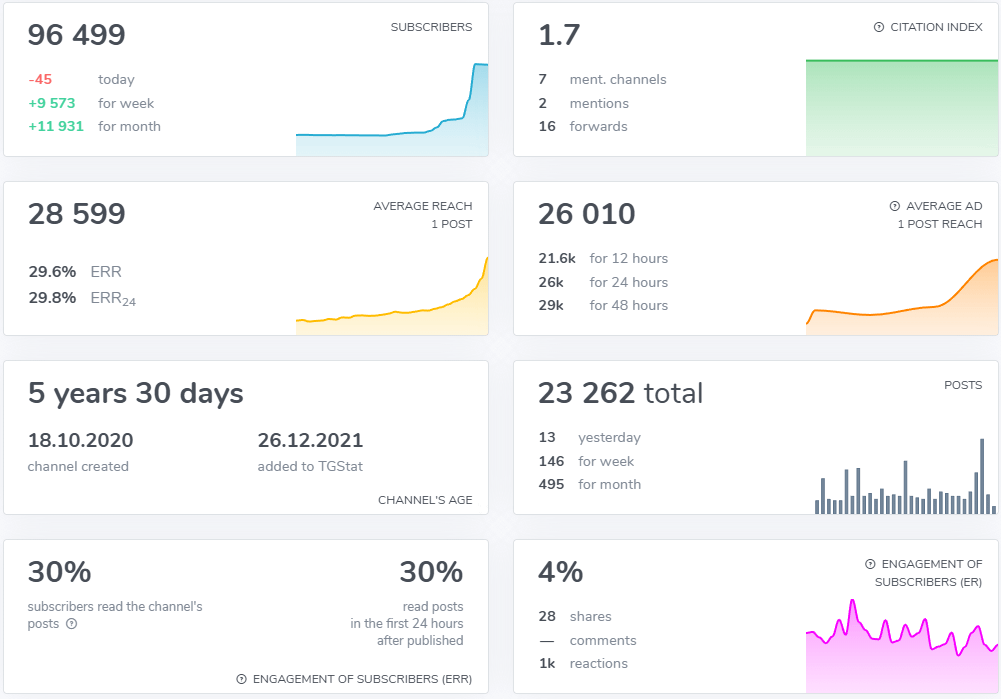Viewport: 1001px width, 699px height.
Task: Click the SUBSCRIBERS card title
Action: click(431, 28)
